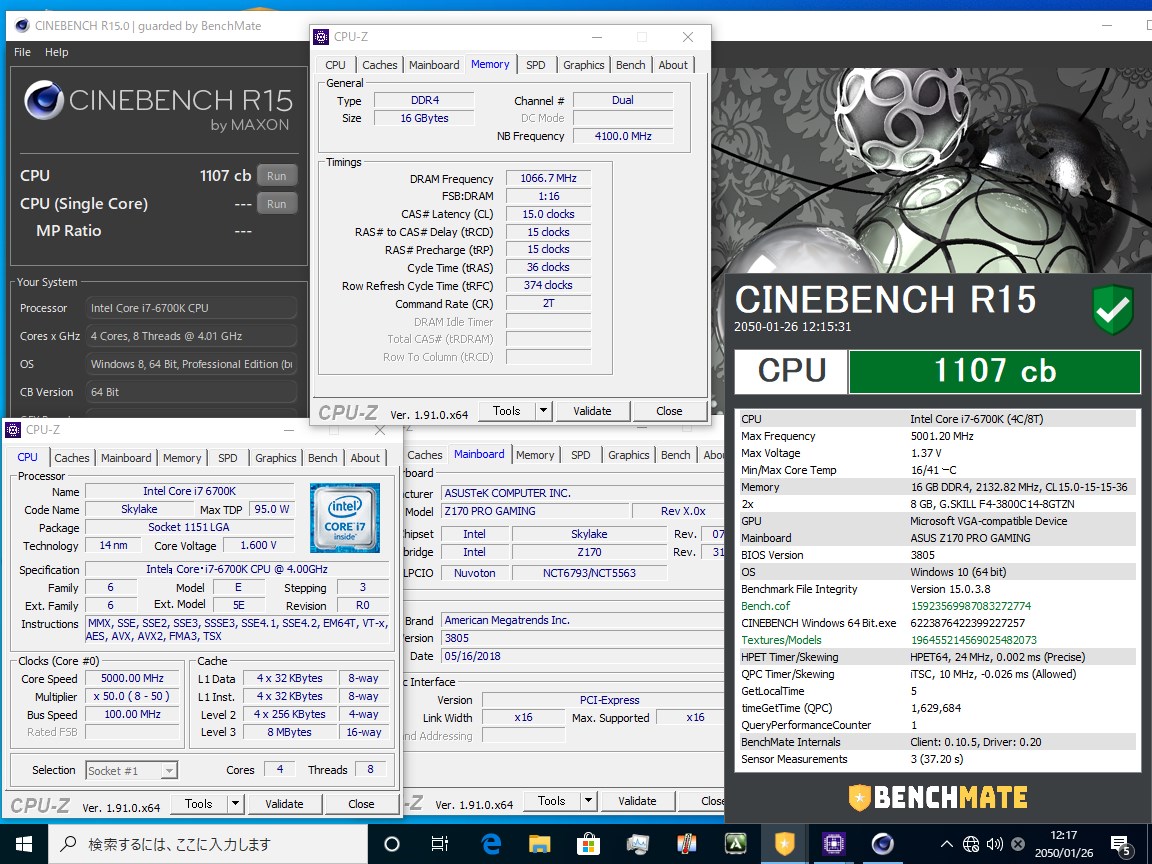Click the Bench.cof green link text
The width and height of the screenshot is (1152, 864).
[x=766, y=606]
